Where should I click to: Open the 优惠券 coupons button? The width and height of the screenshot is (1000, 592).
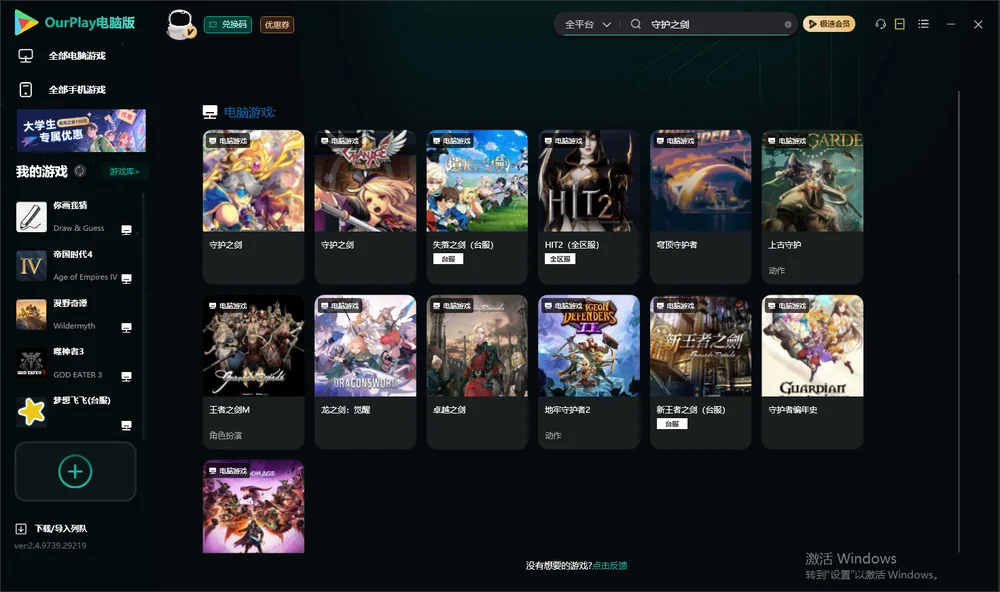[x=277, y=25]
